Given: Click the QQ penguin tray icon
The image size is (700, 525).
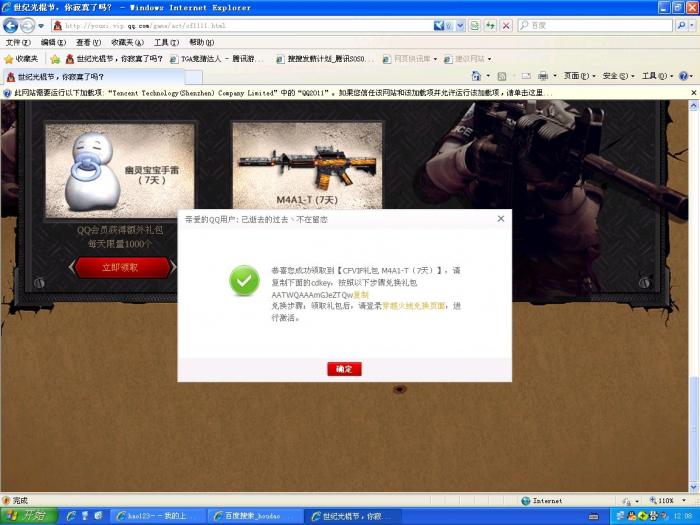Looking at the screenshot, I should [x=632, y=517].
